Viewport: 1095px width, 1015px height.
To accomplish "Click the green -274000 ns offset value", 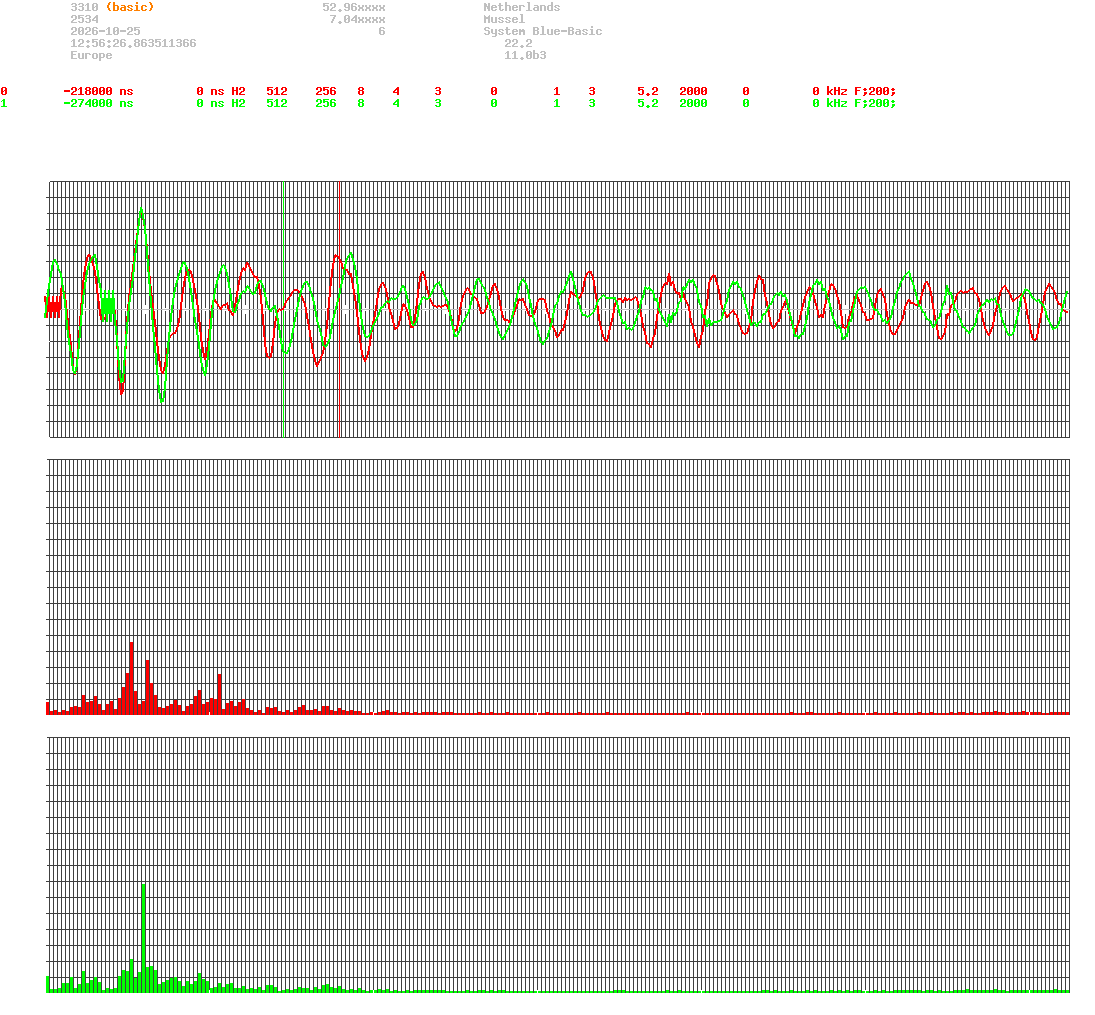I will coord(98,103).
